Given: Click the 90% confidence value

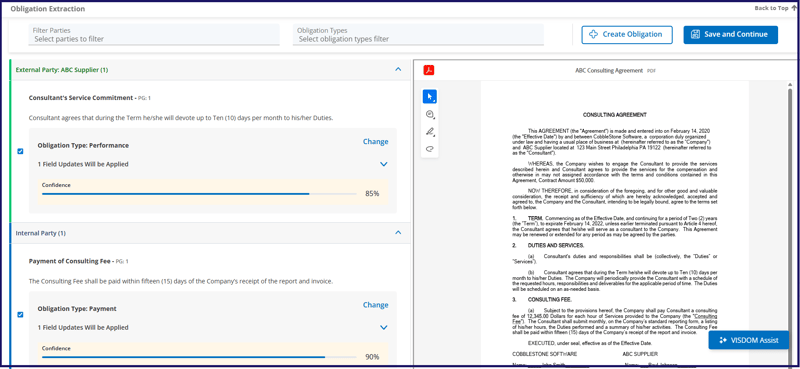Looking at the screenshot, I should click(372, 357).
